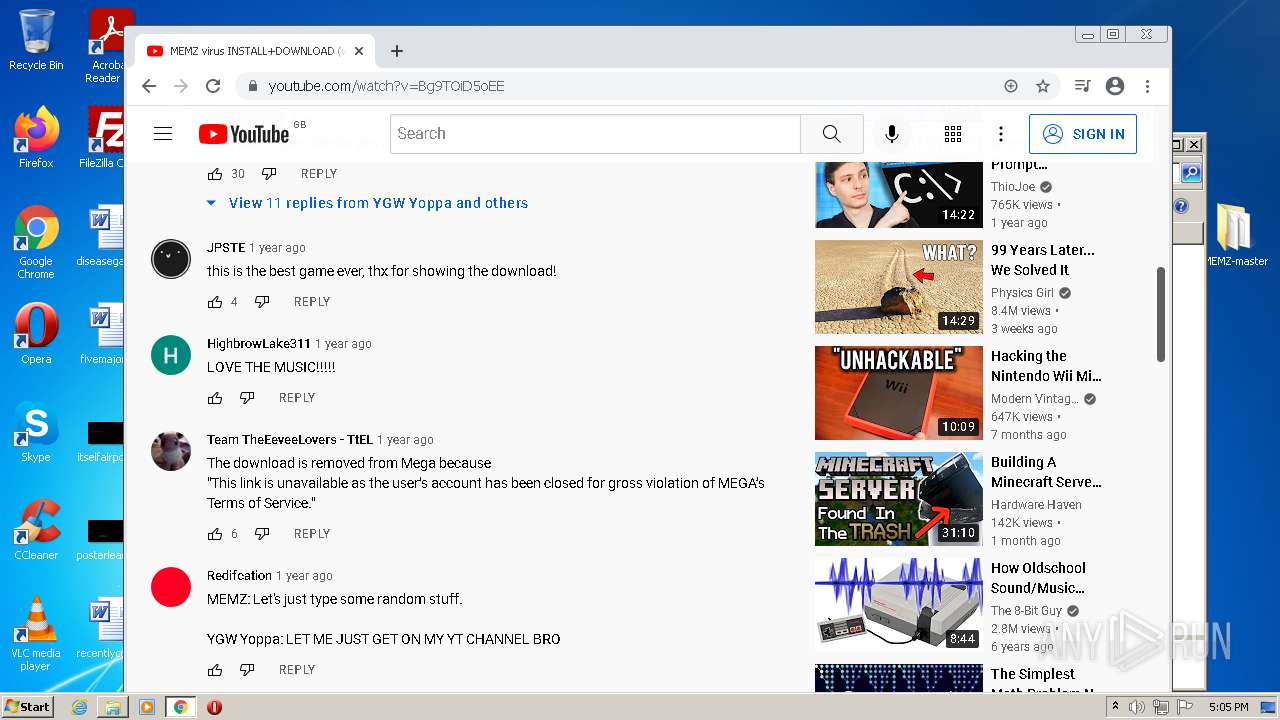Open Firefox desktop shortcut
The image size is (1280, 720).
click(36, 138)
